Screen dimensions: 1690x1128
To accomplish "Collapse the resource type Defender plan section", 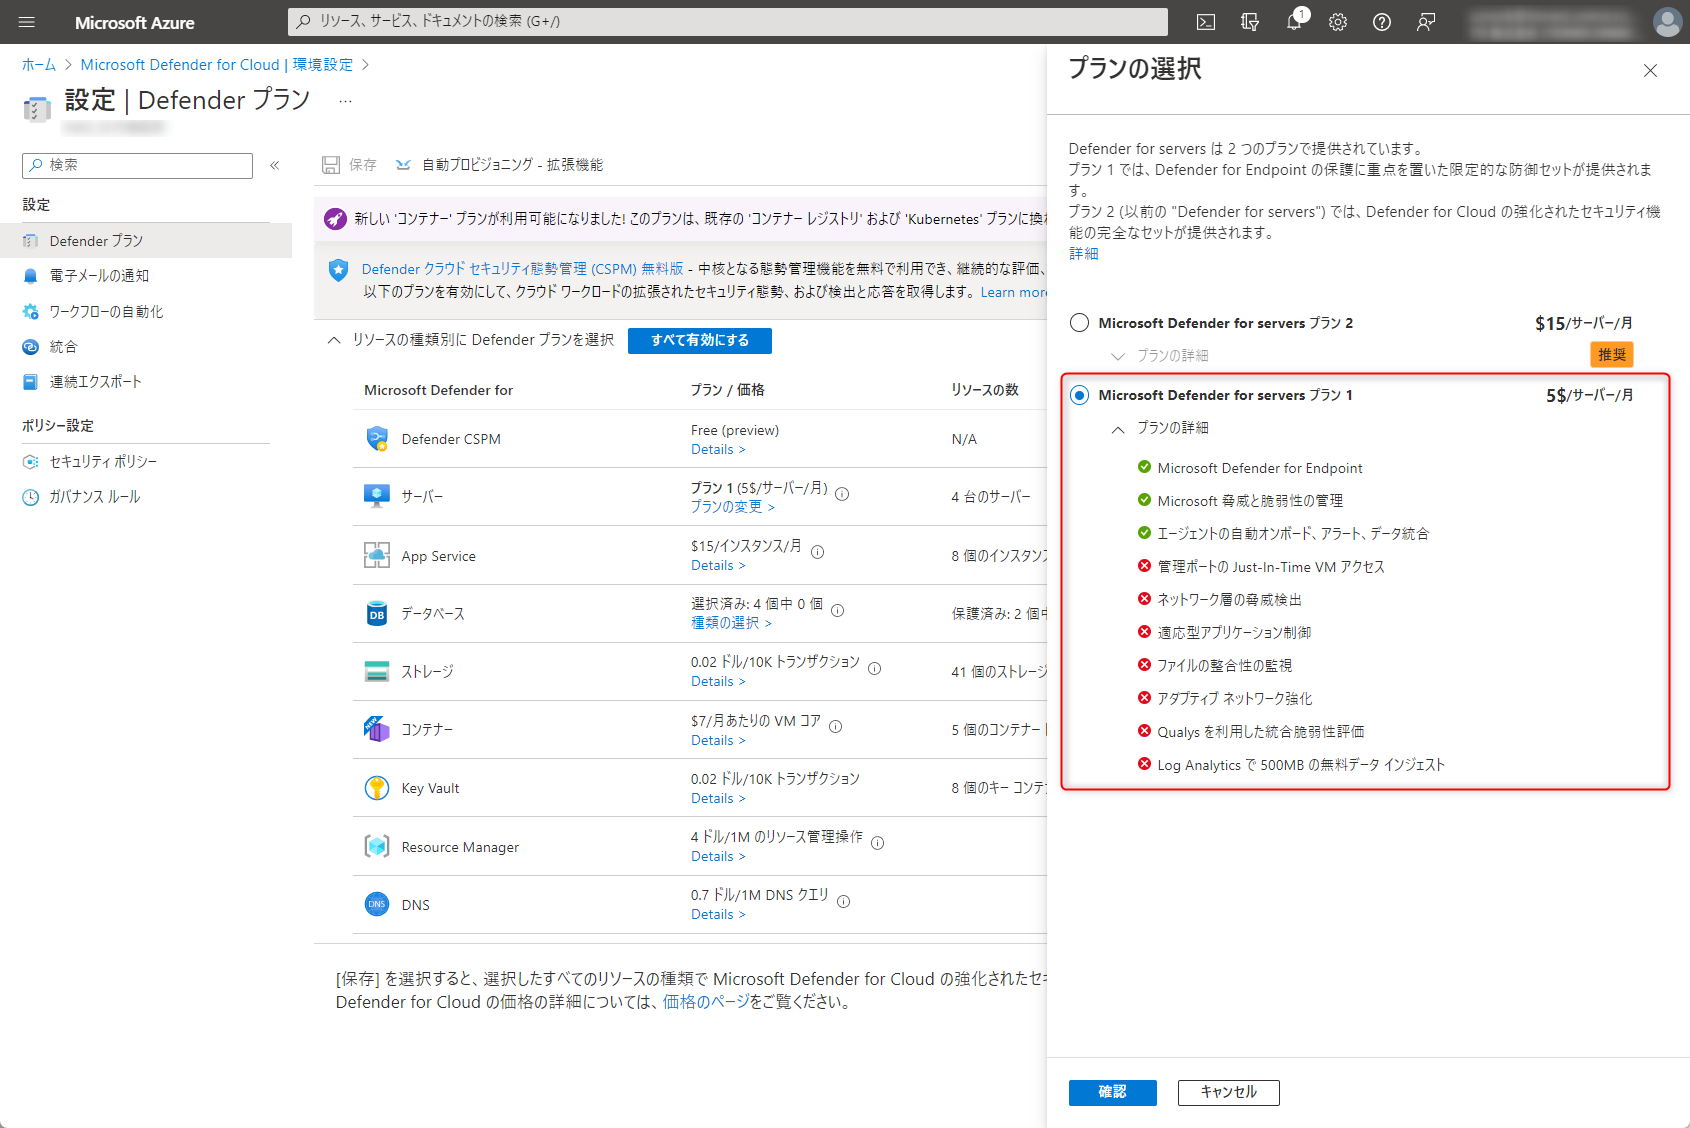I will 334,340.
